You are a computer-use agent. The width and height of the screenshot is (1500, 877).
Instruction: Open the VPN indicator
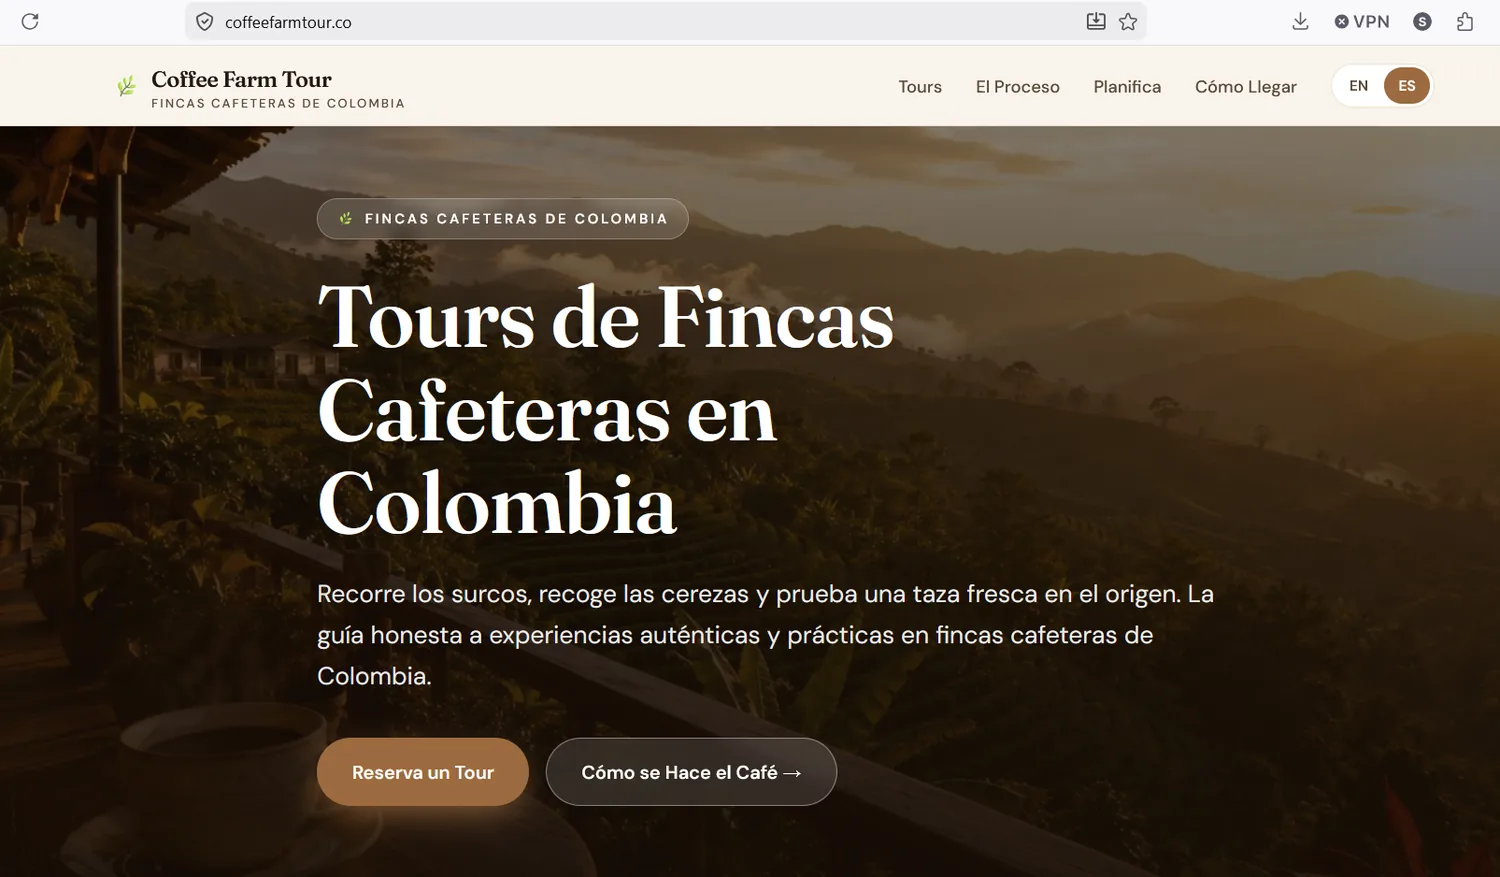pos(1362,21)
